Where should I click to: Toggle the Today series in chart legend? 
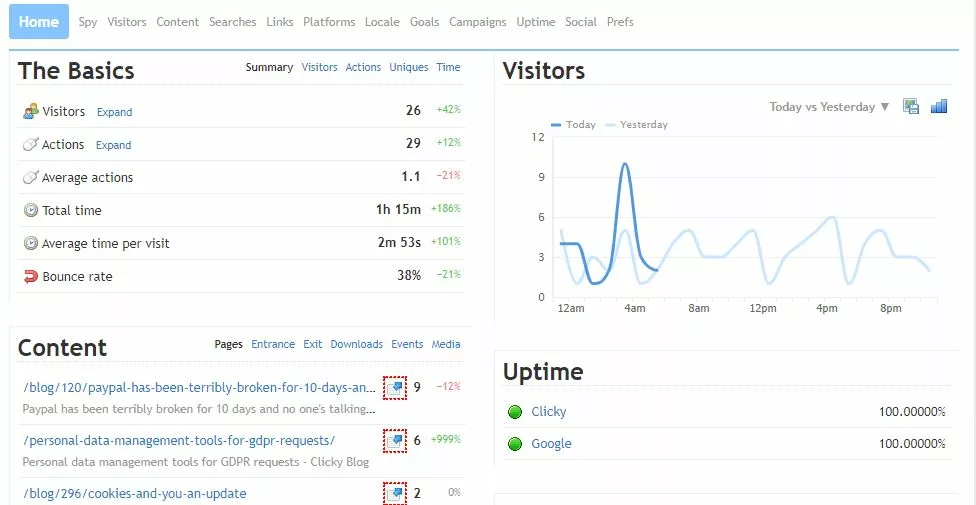[x=573, y=125]
